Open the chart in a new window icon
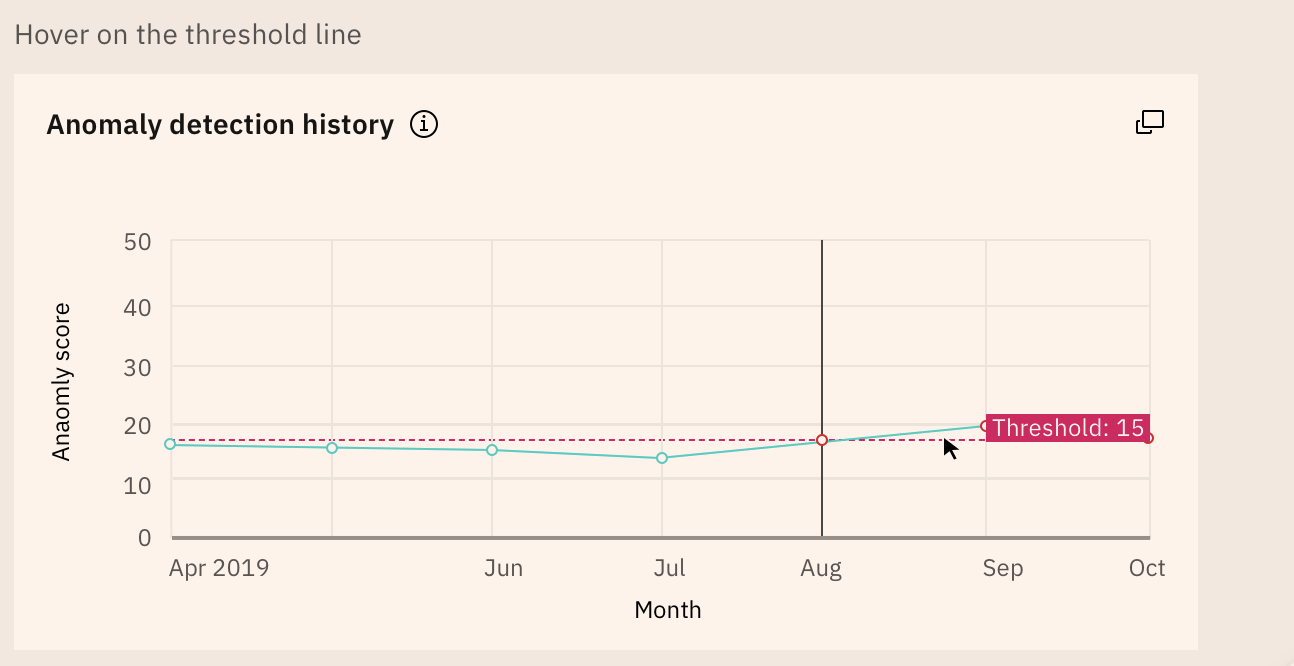The width and height of the screenshot is (1294, 666). coord(1149,121)
